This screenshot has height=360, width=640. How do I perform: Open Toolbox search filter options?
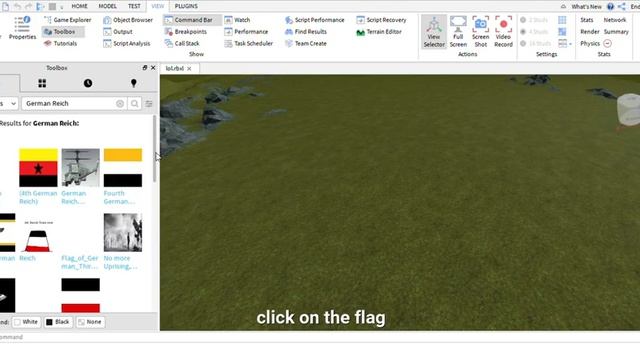pos(149,104)
